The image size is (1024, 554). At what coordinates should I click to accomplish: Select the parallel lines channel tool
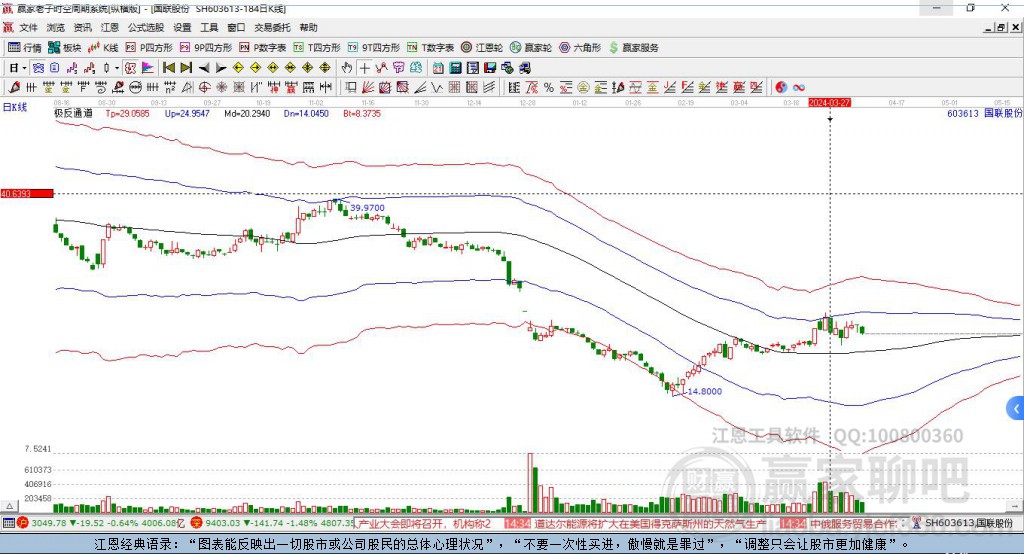click(x=489, y=87)
